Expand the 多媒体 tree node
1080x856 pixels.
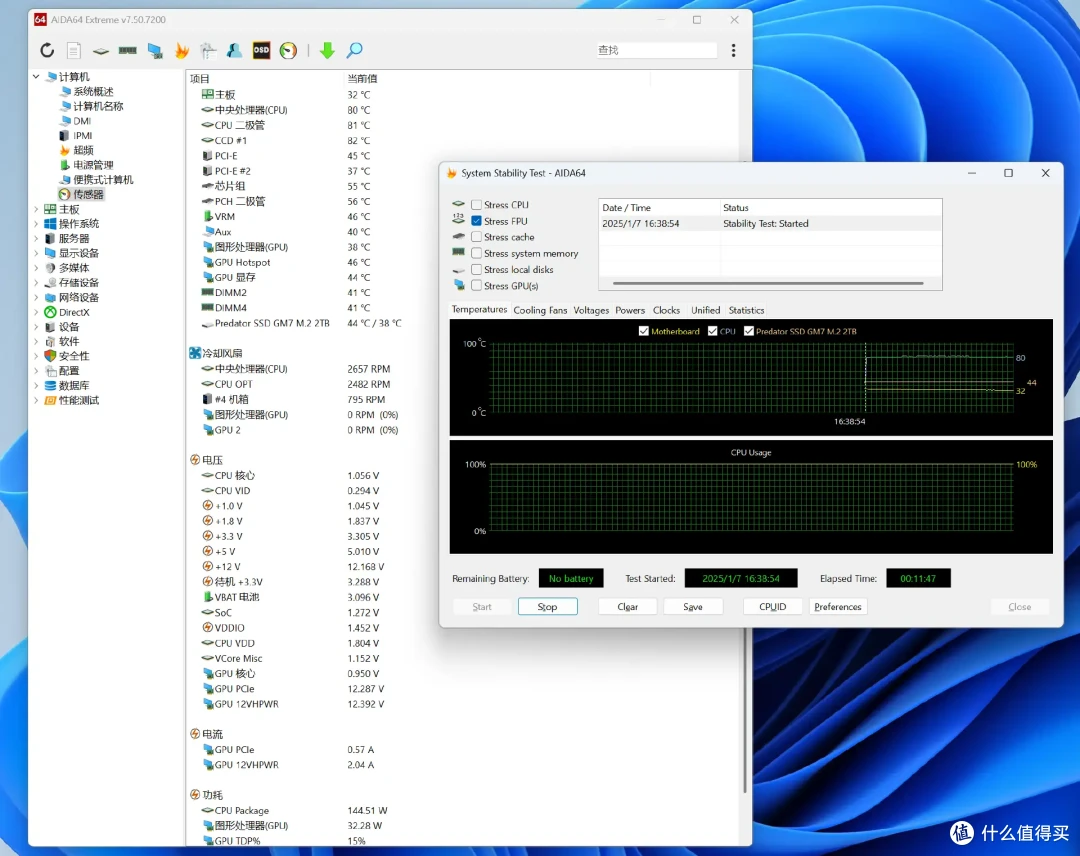pyautogui.click(x=36, y=268)
